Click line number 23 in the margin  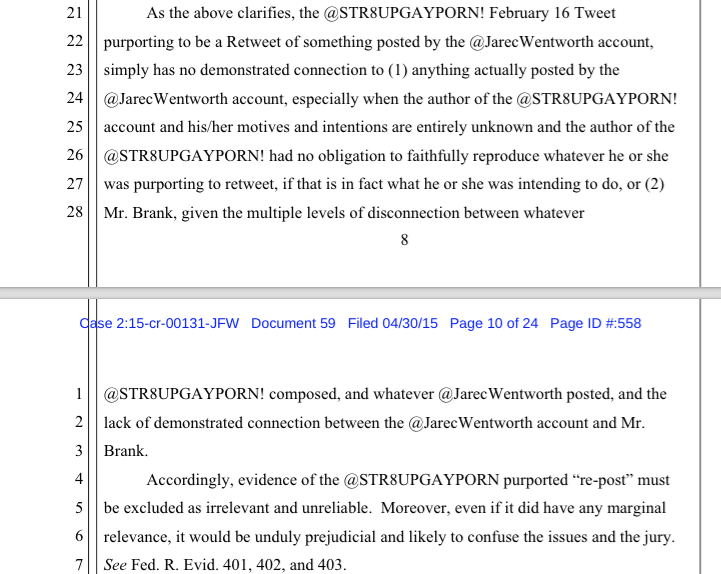coord(74,70)
